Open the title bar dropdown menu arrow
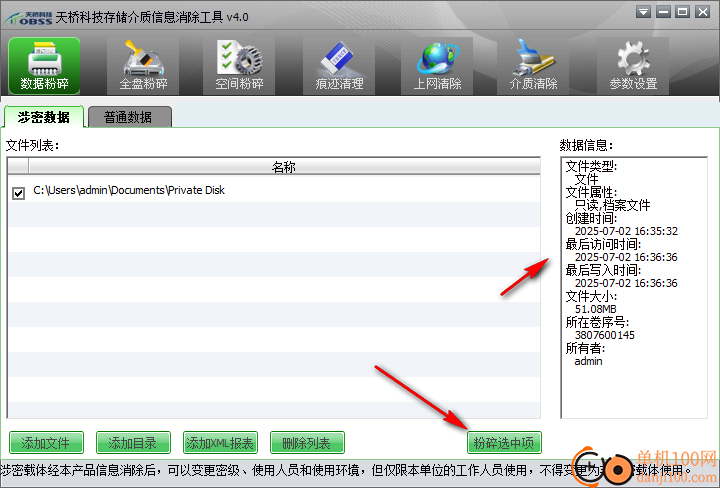The image size is (720, 488). 643,12
